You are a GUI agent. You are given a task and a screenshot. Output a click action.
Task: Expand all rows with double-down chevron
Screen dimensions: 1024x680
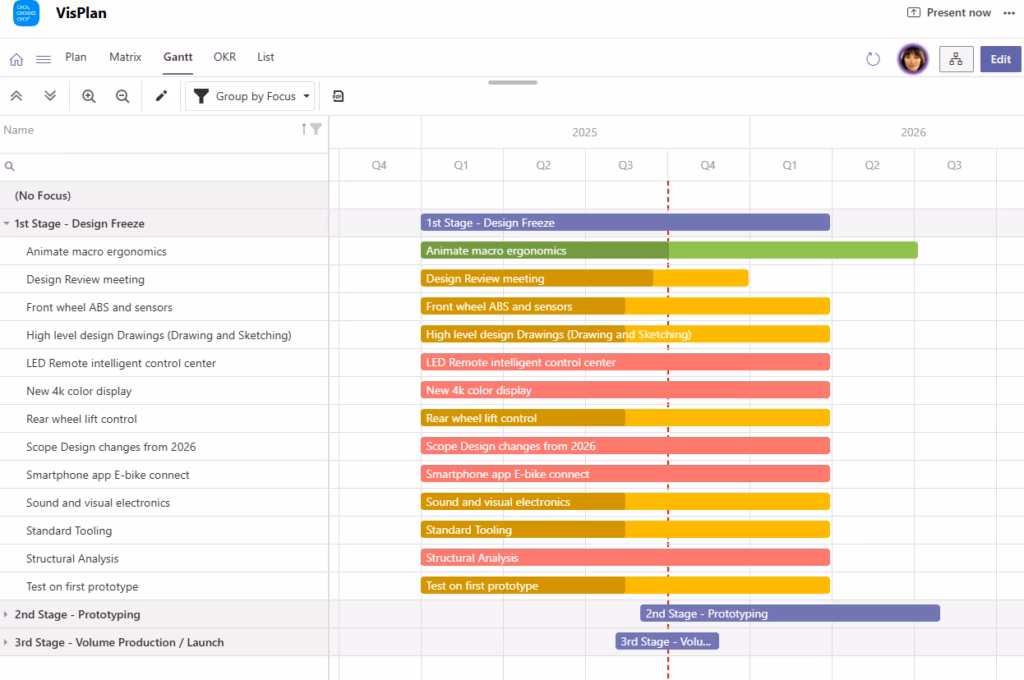(x=50, y=96)
